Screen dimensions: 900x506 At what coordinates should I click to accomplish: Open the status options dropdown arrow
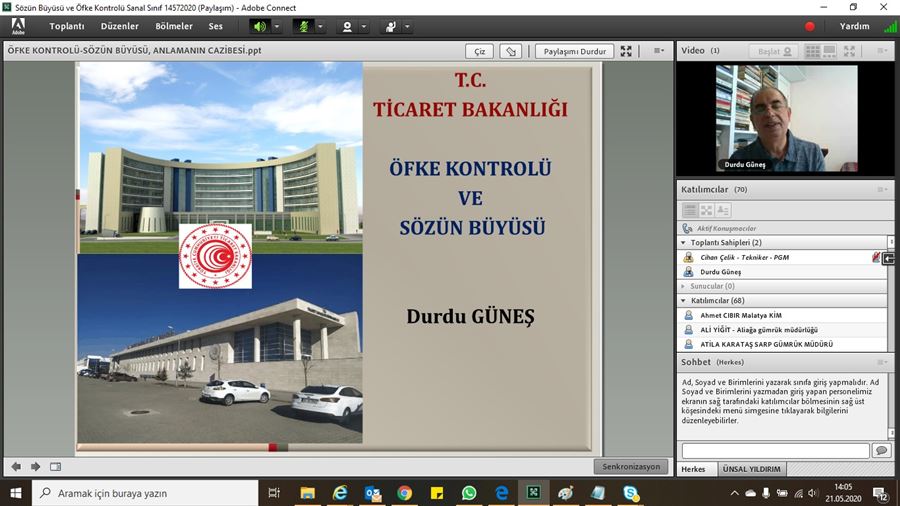[407, 26]
